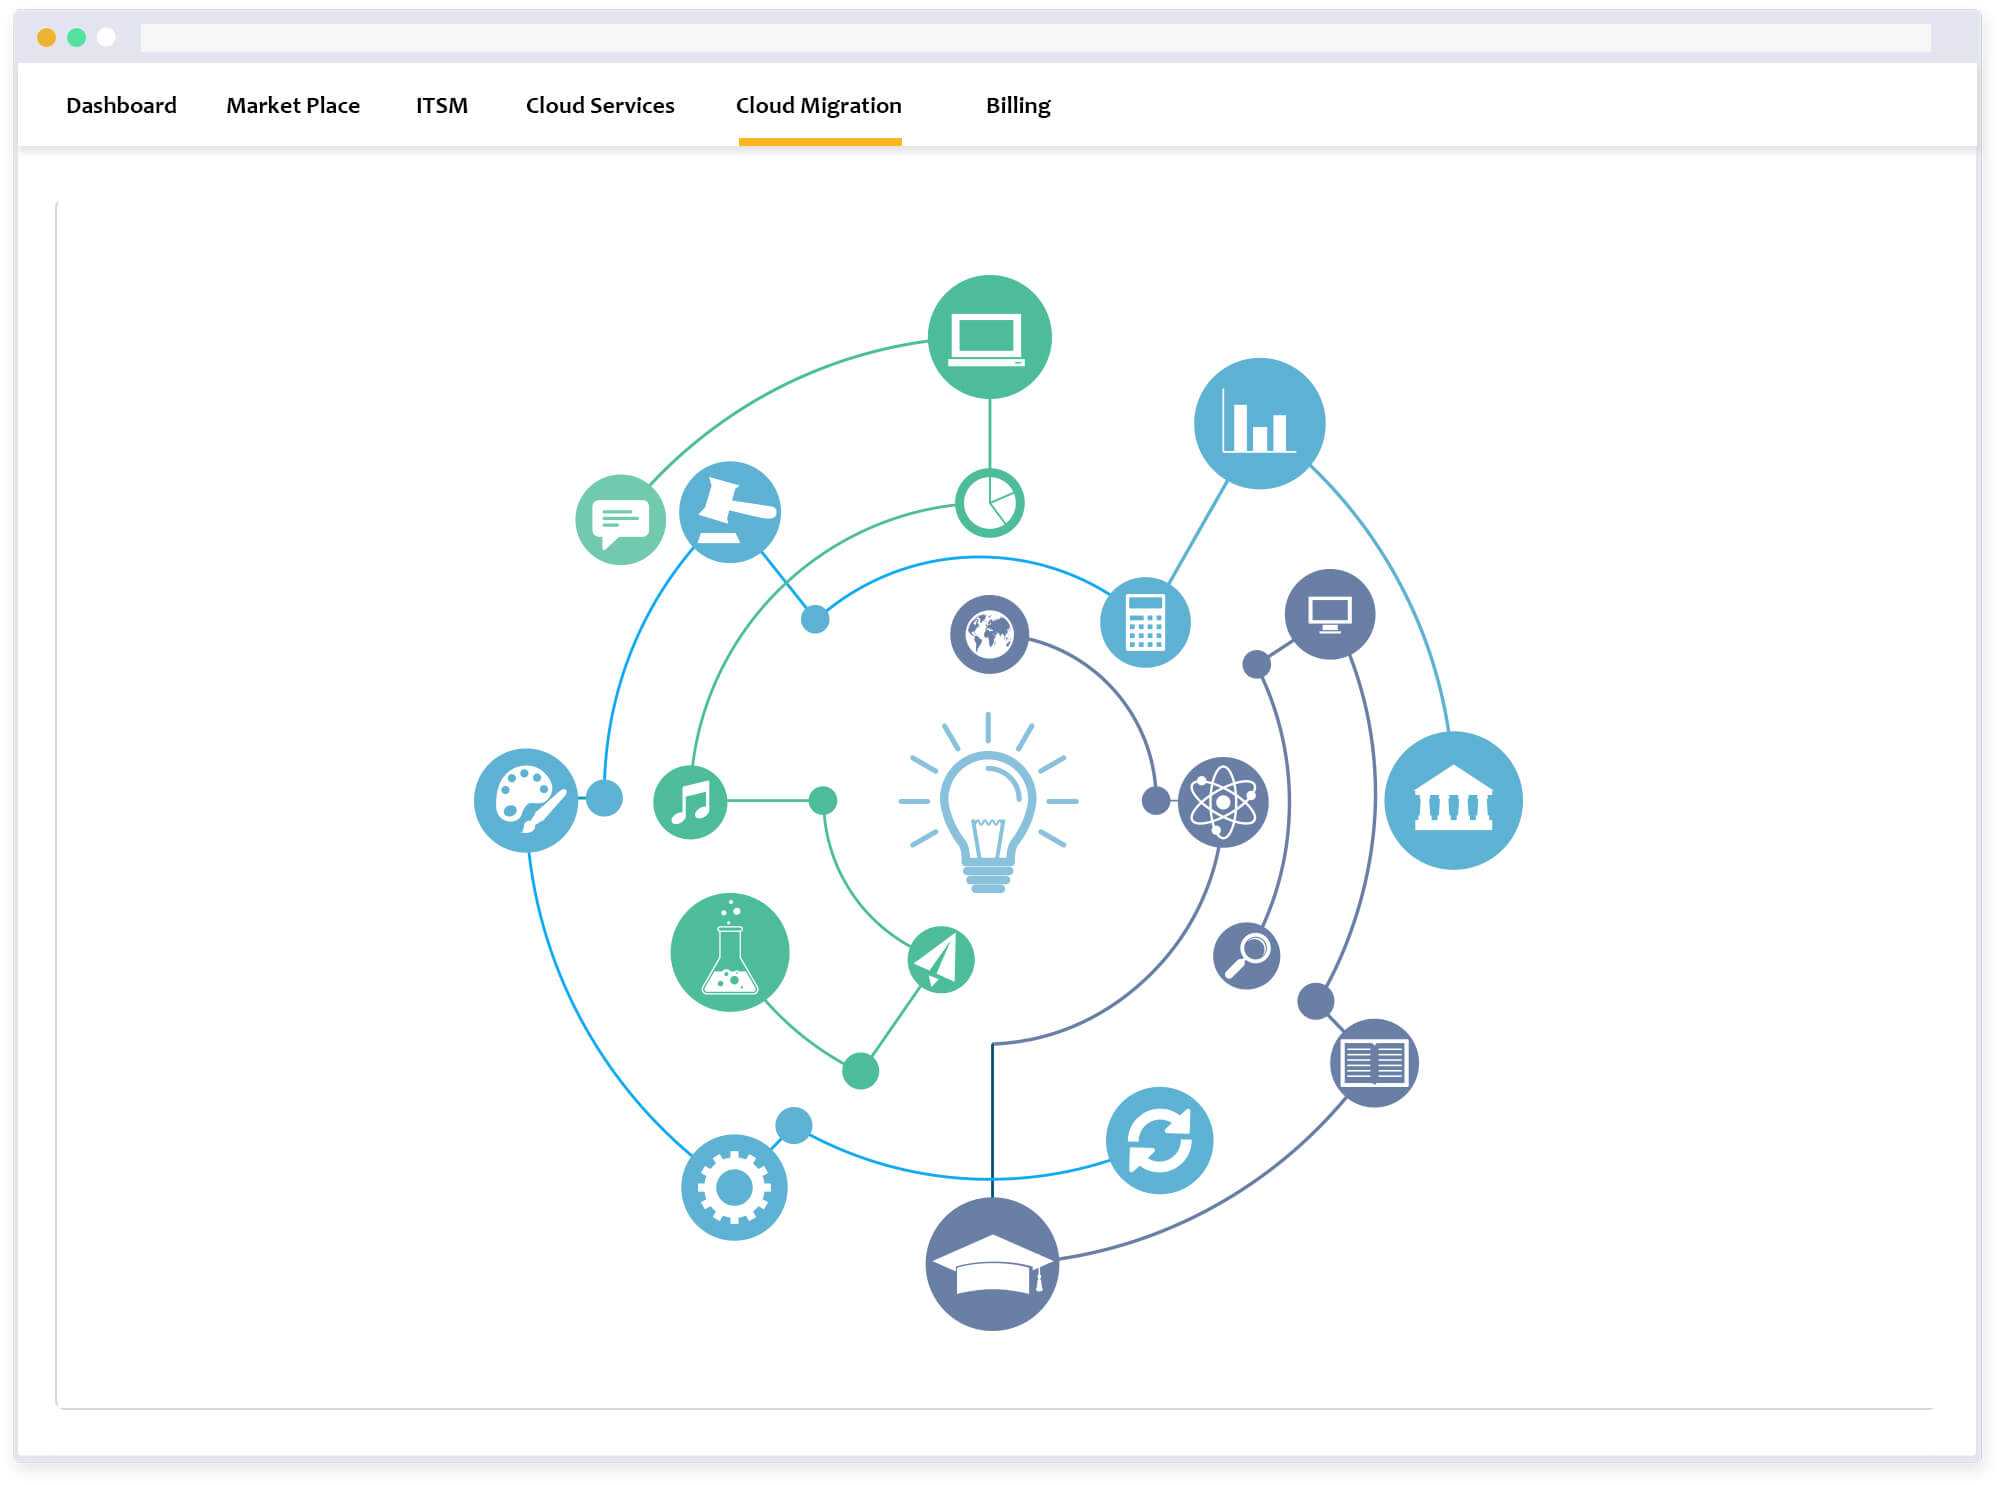Viewport: 2000px width, 1485px height.
Task: Open the Market Place tab
Action: tap(294, 105)
